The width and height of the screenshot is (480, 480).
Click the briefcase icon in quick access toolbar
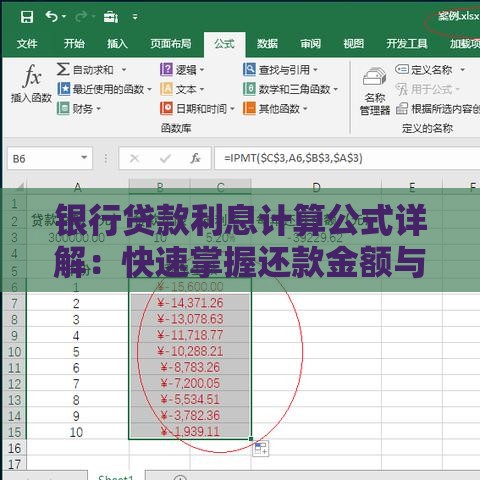(110, 16)
